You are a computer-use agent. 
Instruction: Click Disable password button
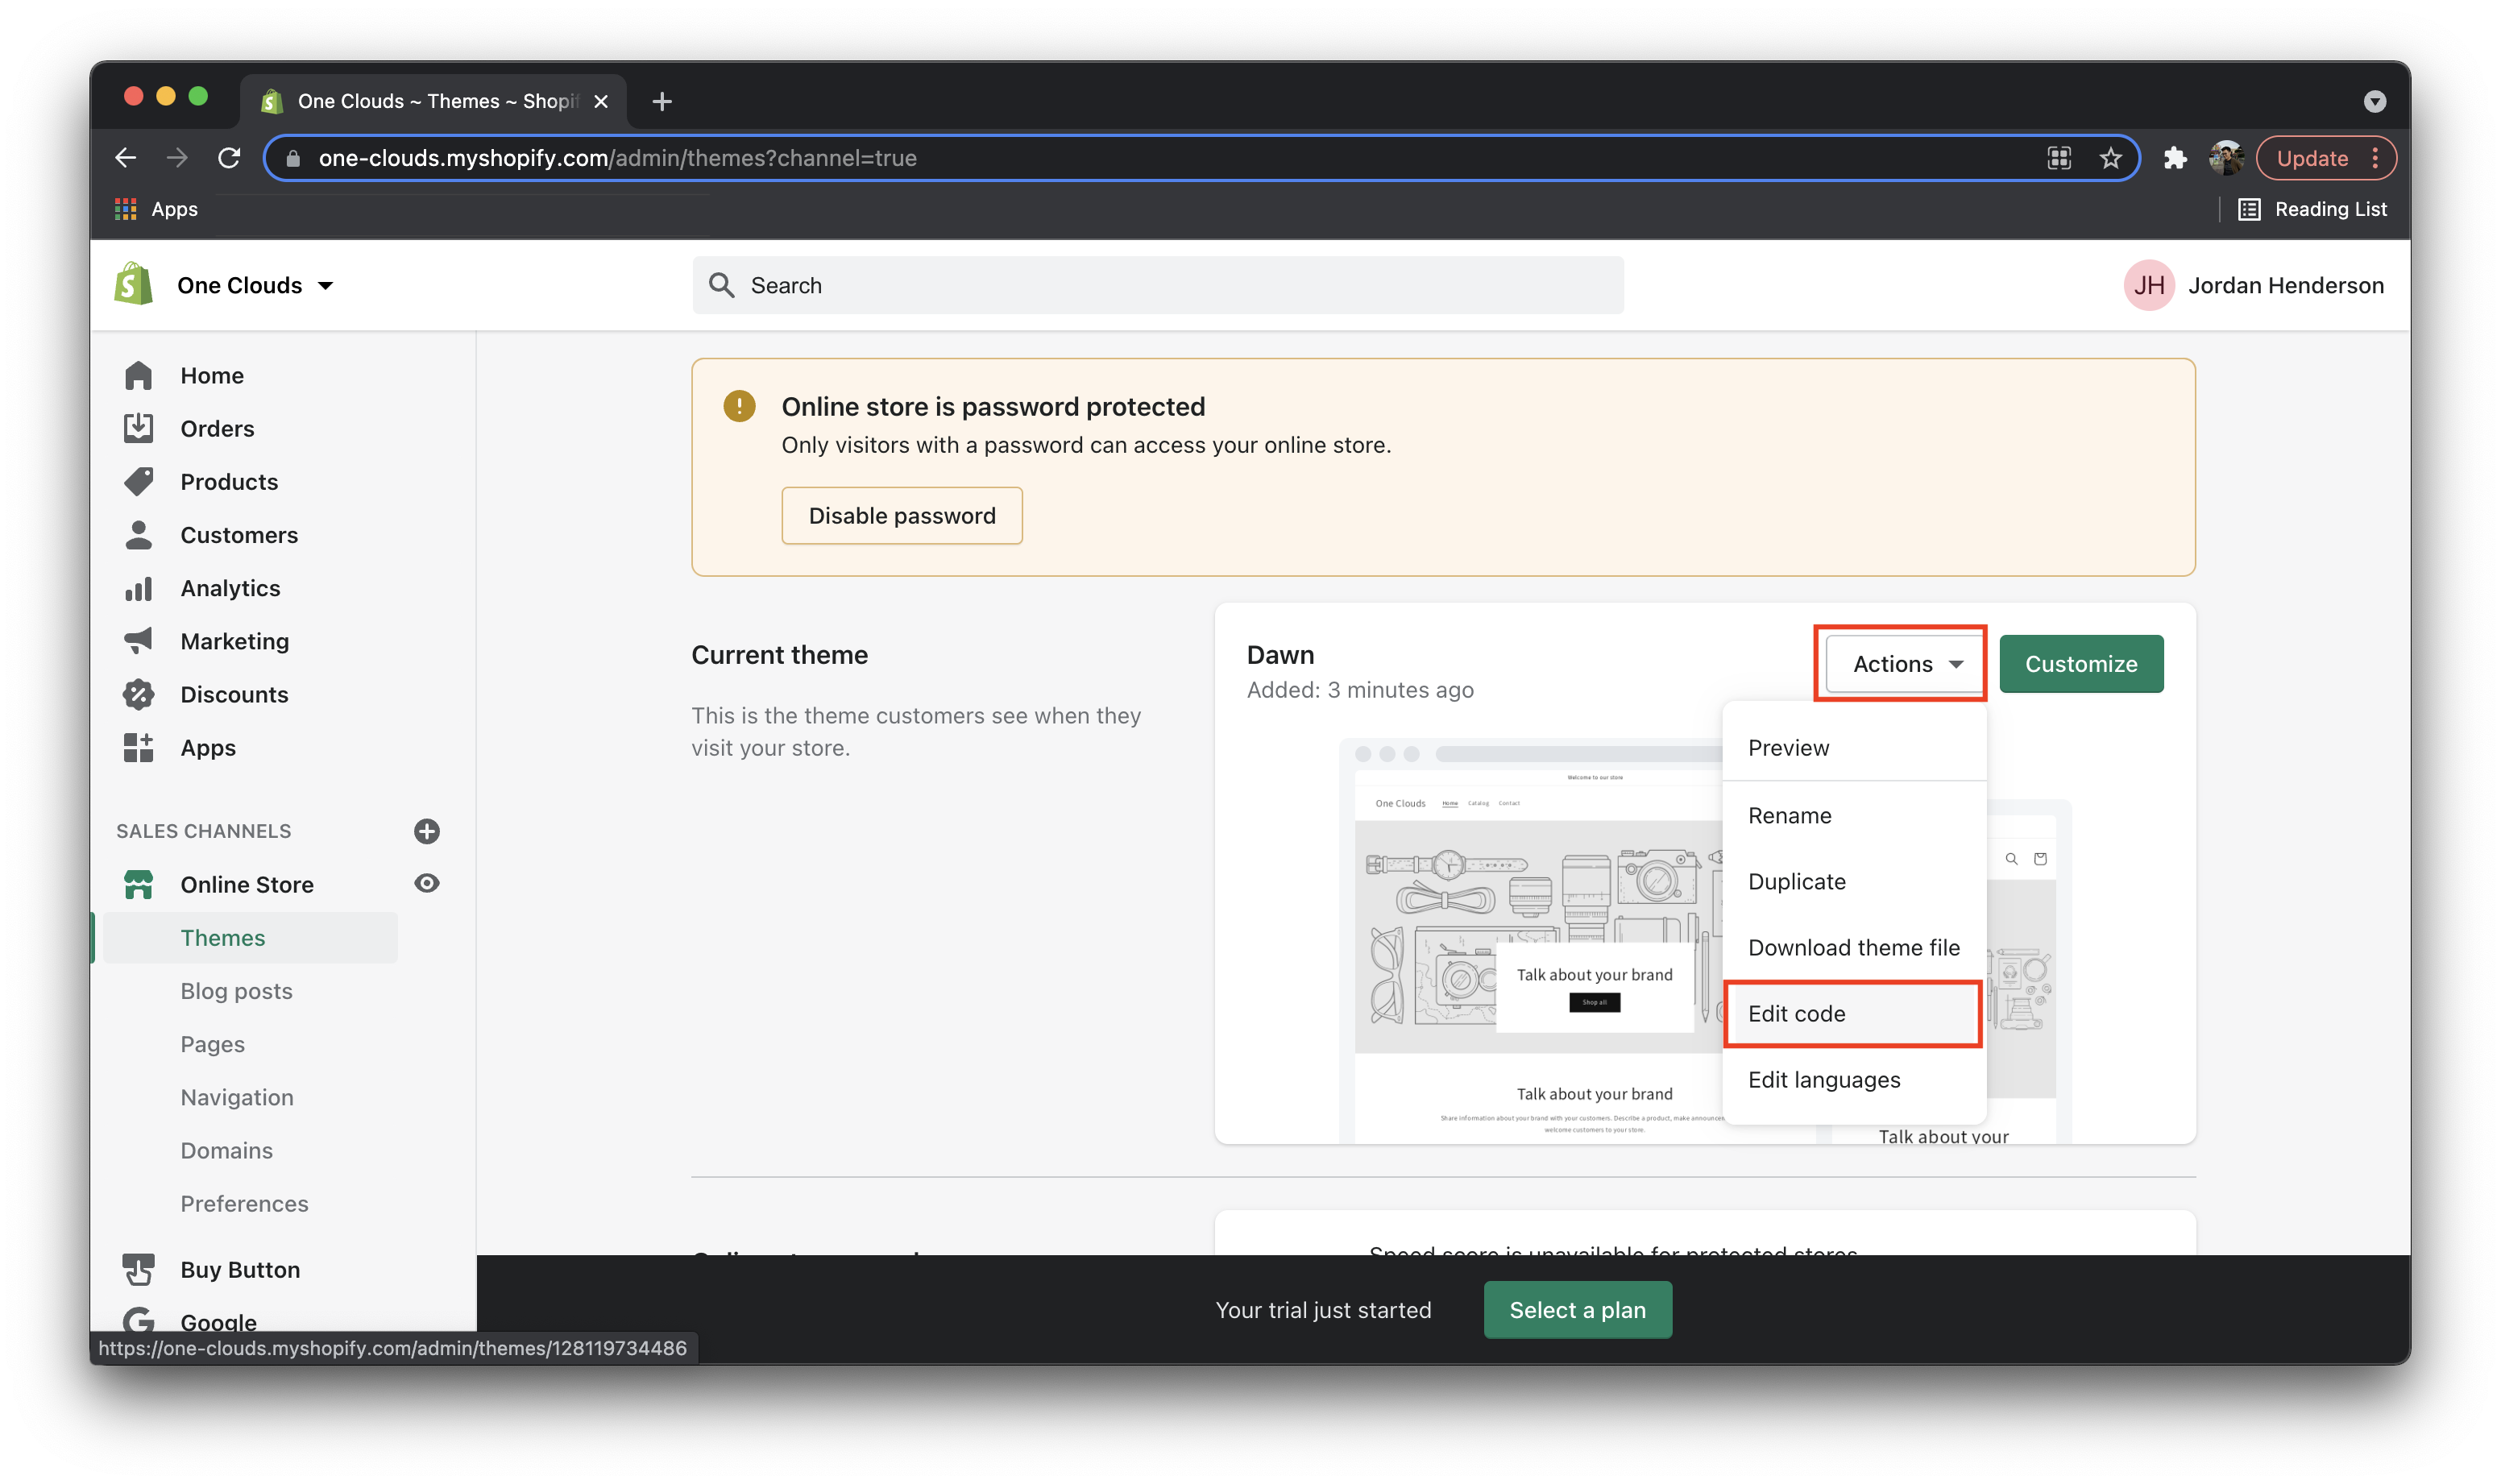902,516
